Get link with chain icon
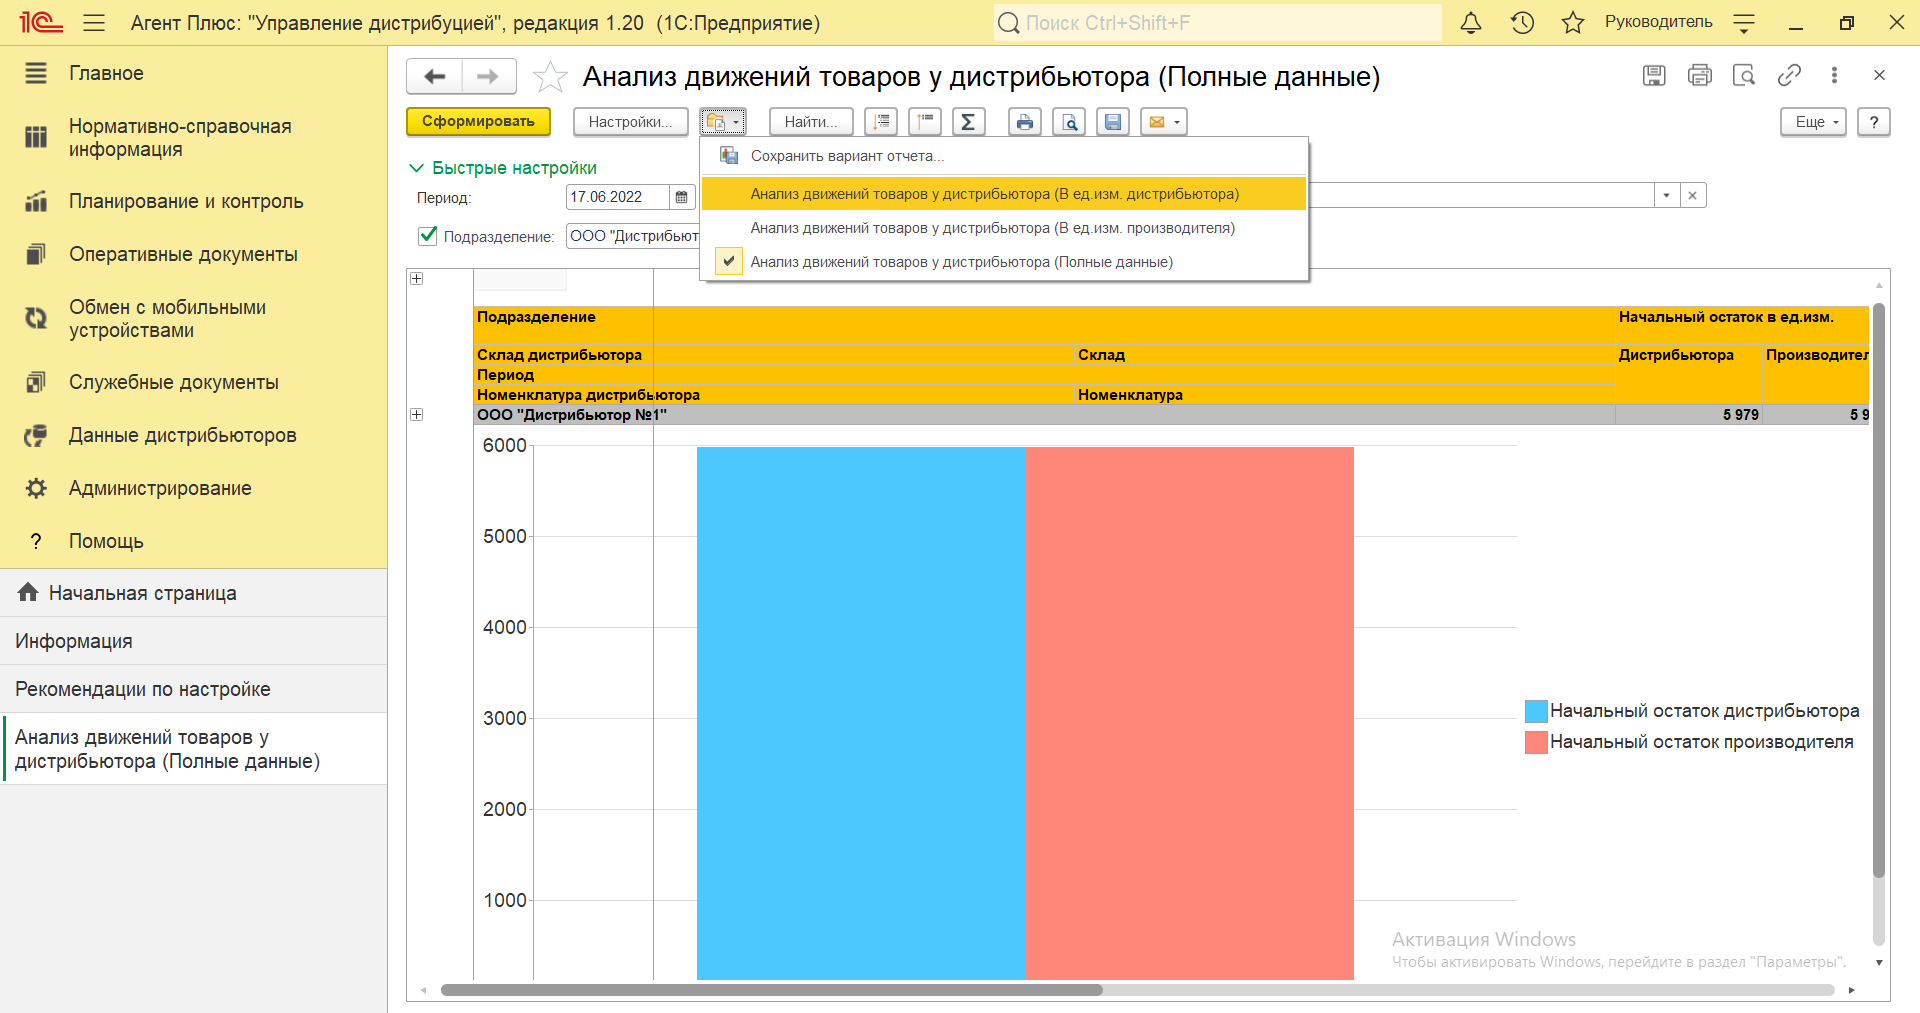Image resolution: width=1920 pixels, height=1013 pixels. tap(1789, 75)
